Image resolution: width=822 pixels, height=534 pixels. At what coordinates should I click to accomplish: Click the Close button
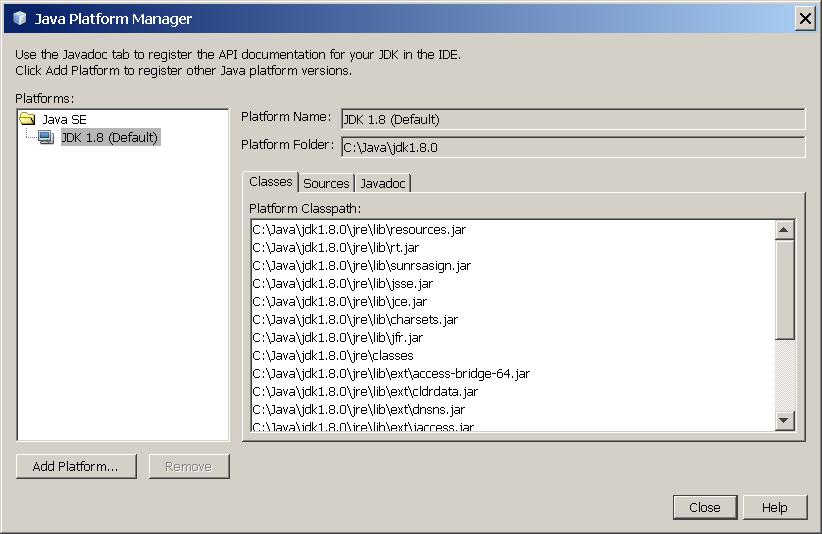point(705,507)
